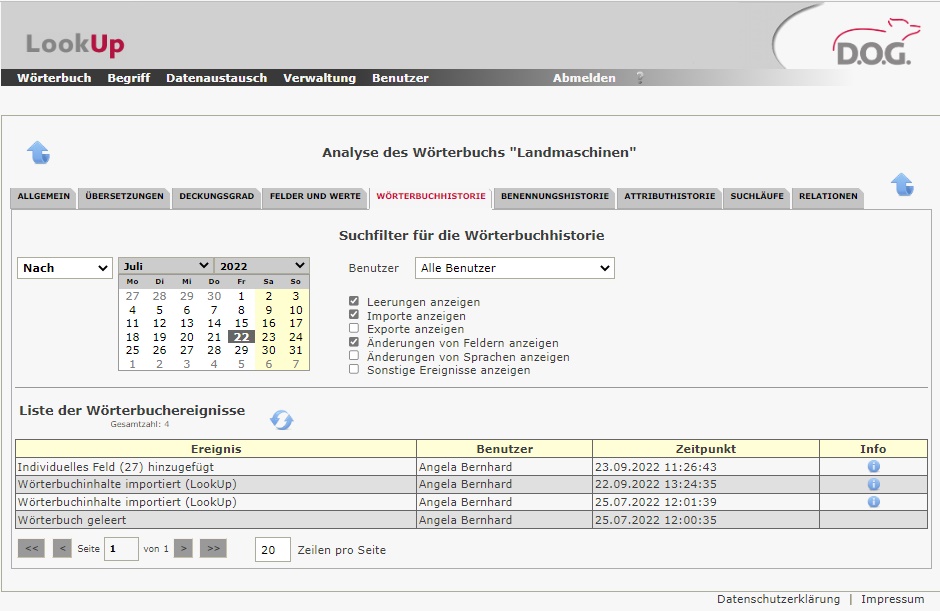940x611 pixels.
Task: Open info for Individuelles Feld (27) event
Action: click(873, 467)
